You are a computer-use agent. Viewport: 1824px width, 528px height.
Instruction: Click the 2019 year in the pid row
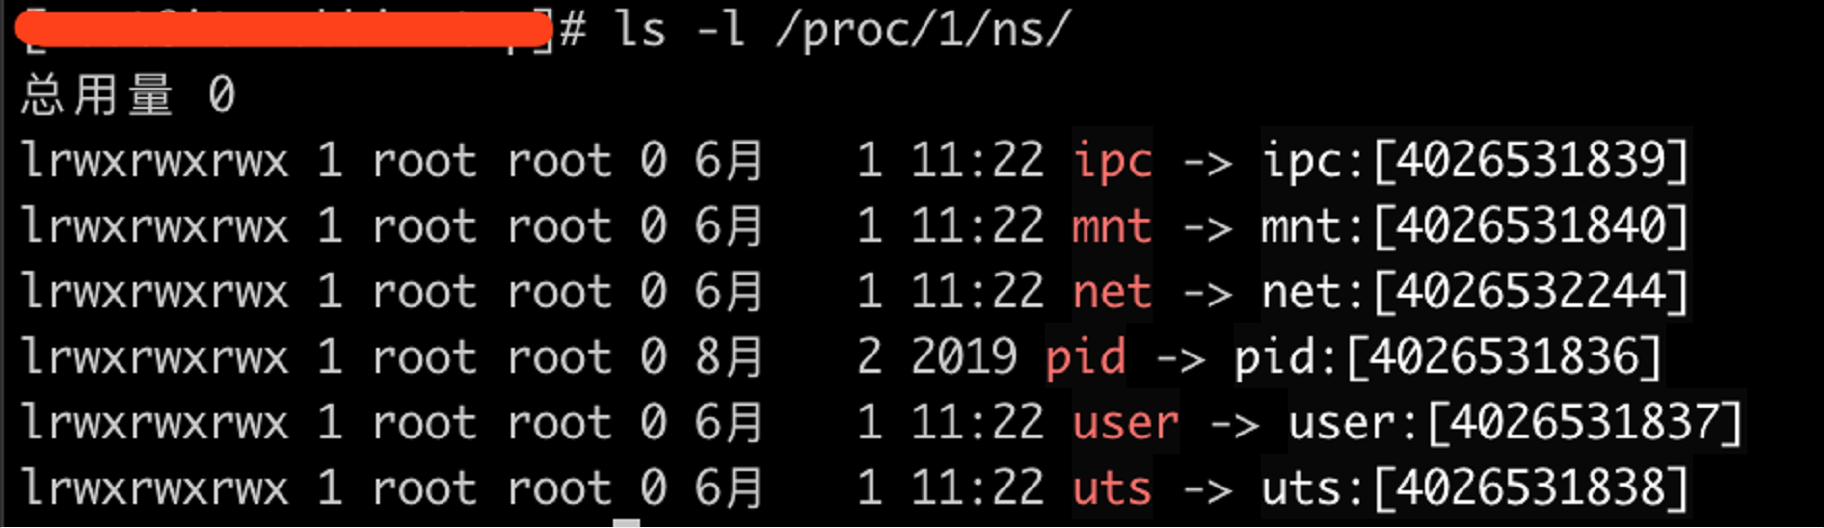963,358
